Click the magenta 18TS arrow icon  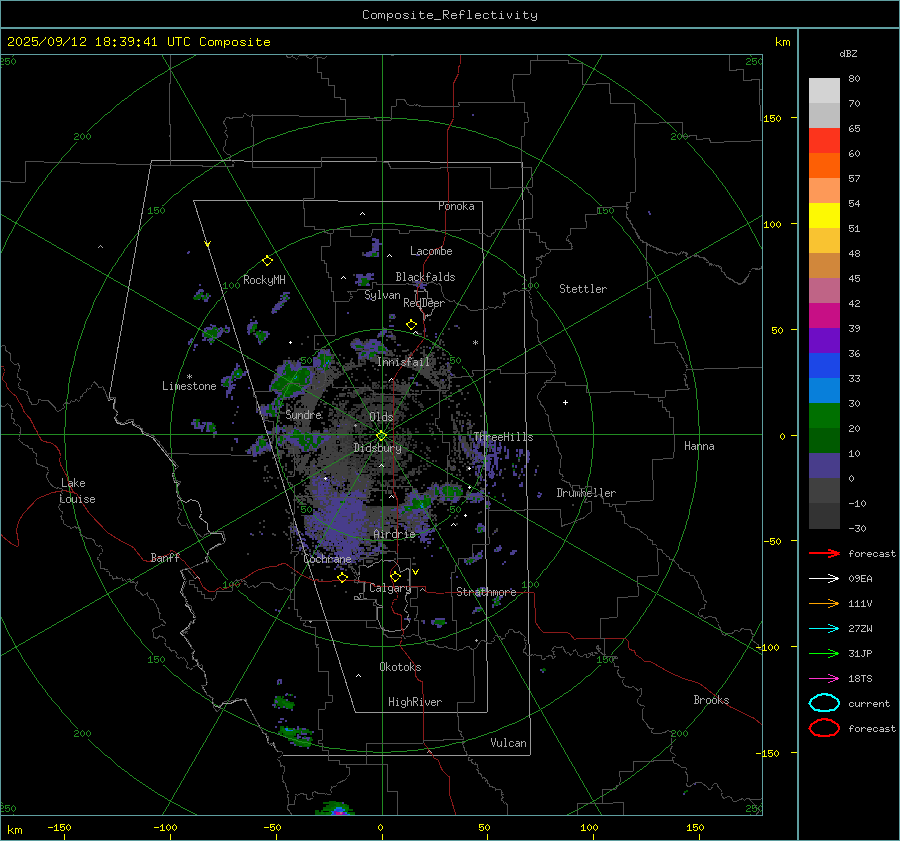824,679
